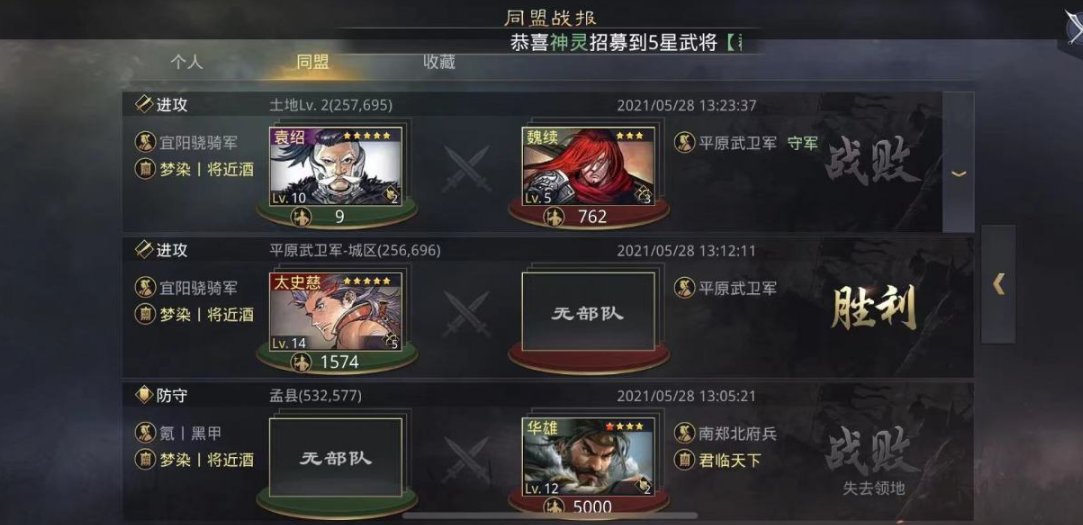Tap player icon beside 宜阳骁骑军 in first report
1083x525 pixels.
[x=144, y=142]
